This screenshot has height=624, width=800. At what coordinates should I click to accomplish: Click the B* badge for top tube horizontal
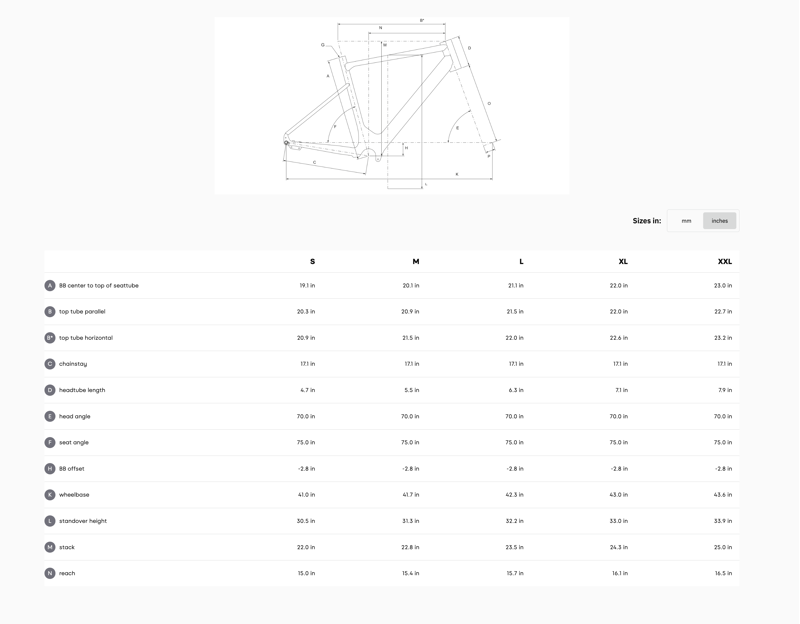pyautogui.click(x=50, y=338)
